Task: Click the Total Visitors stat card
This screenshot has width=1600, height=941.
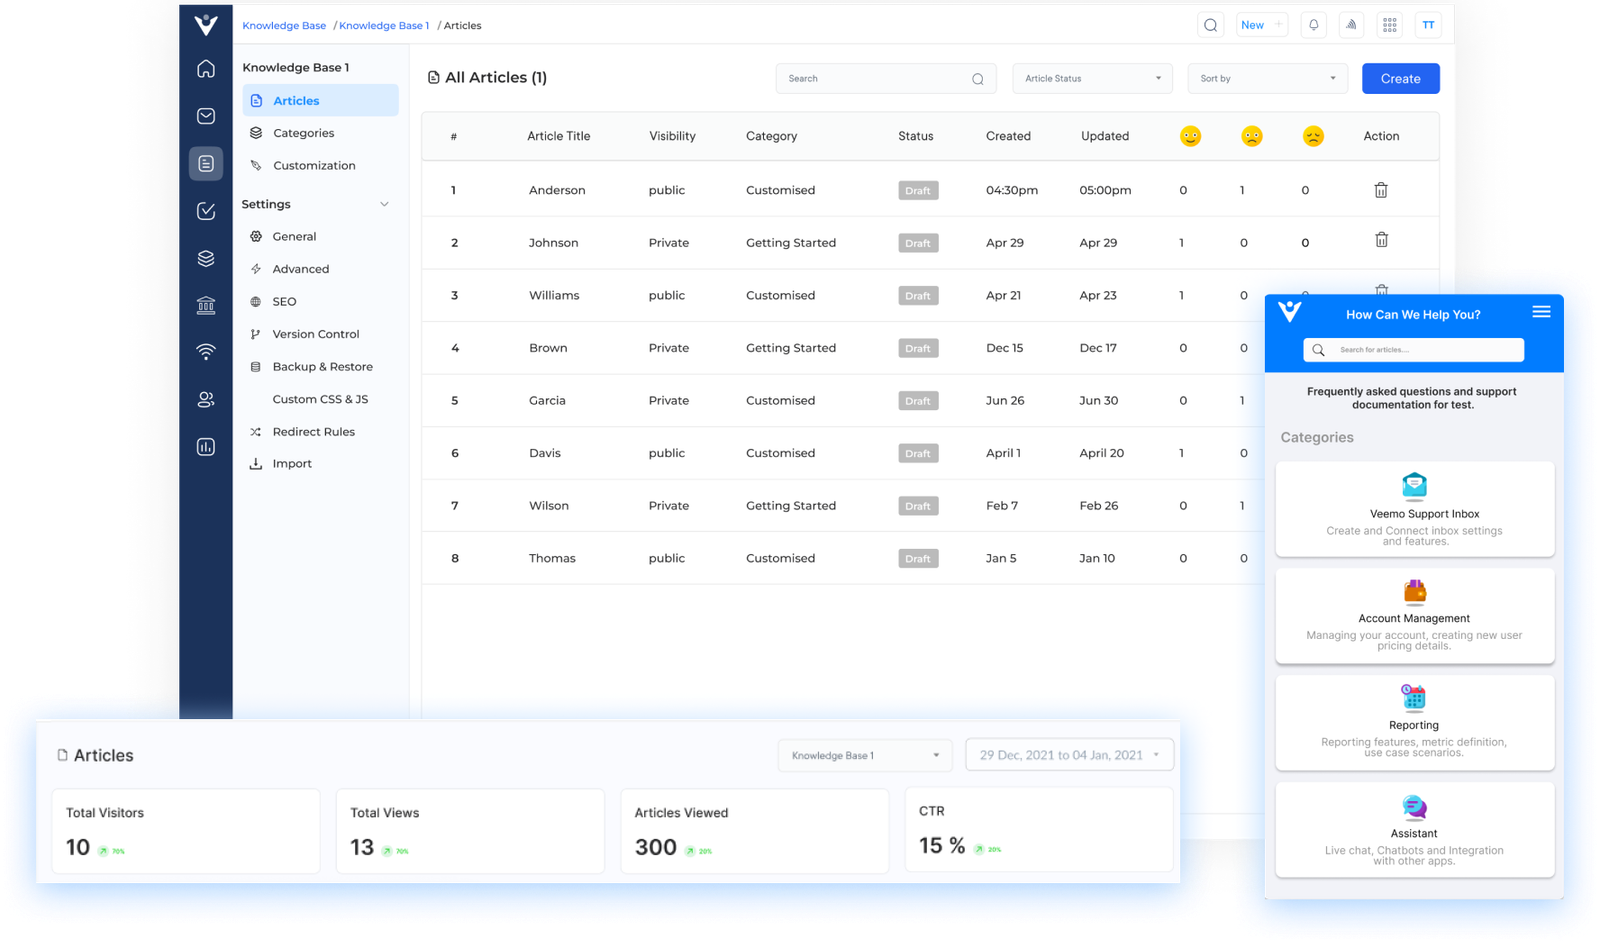Action: (186, 831)
